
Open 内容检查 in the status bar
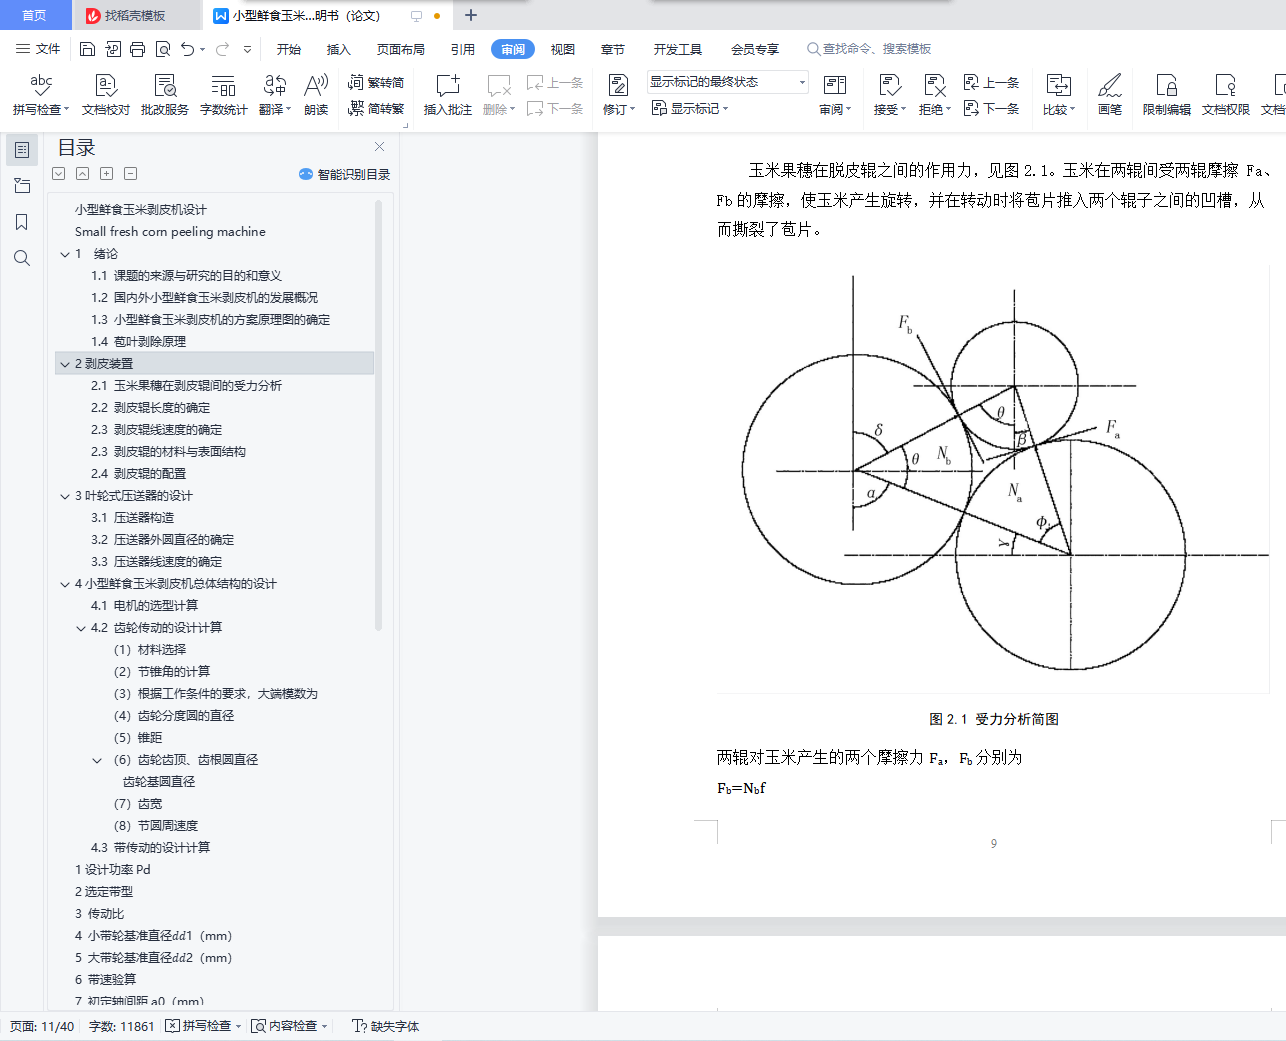pyautogui.click(x=290, y=1026)
